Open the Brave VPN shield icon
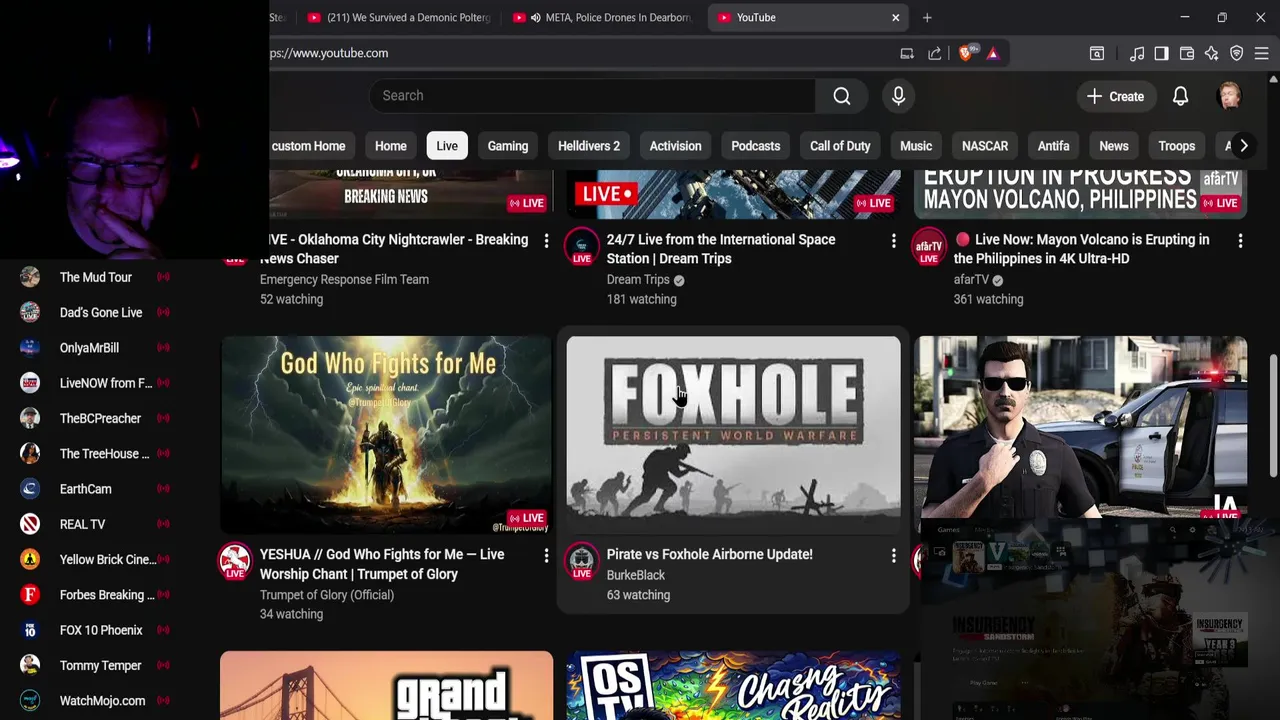The height and width of the screenshot is (720, 1280). [x=1237, y=53]
